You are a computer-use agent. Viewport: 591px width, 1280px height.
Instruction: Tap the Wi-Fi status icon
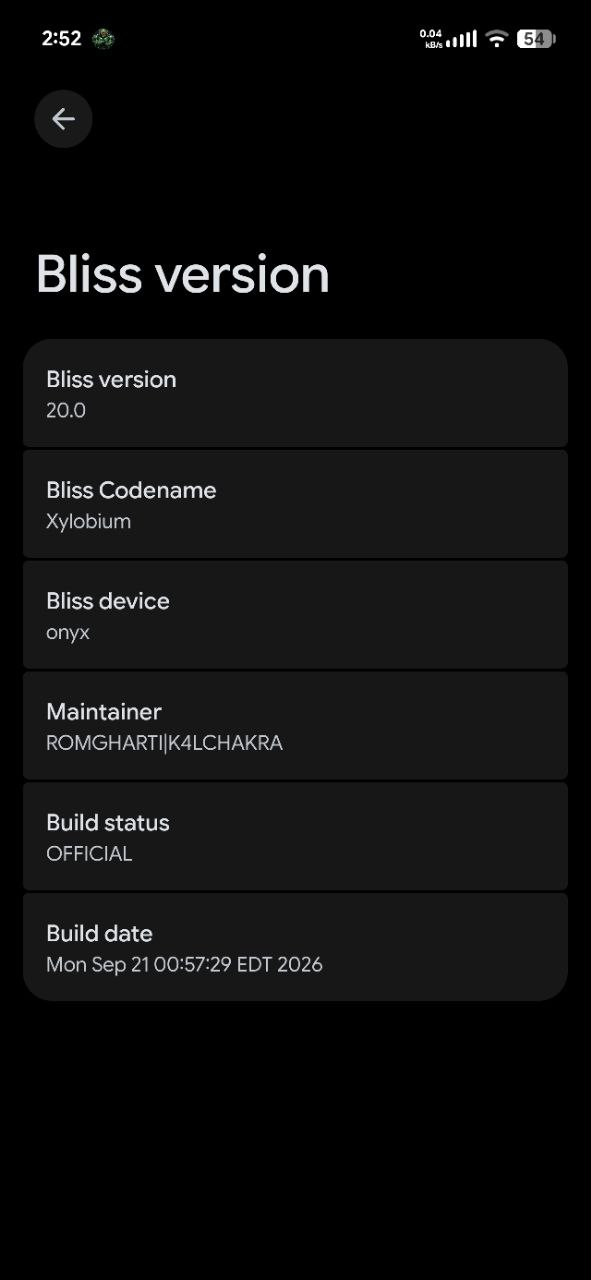(x=496, y=39)
